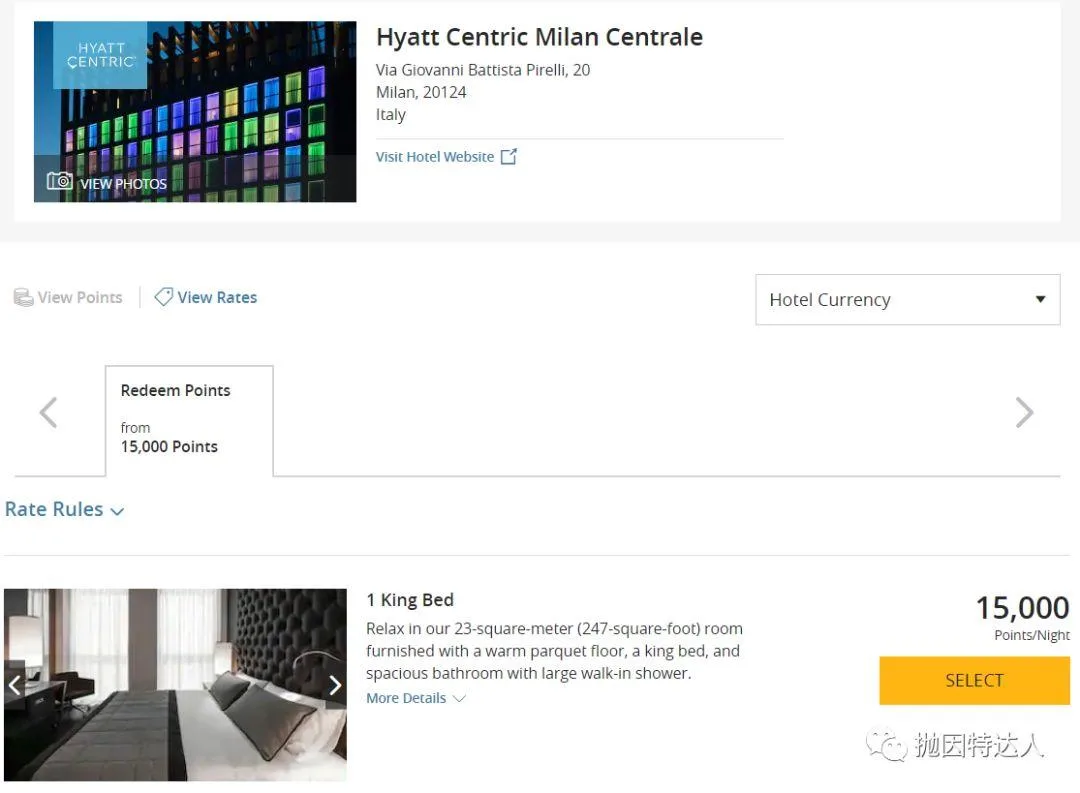This screenshot has width=1080, height=793.
Task: Go to next rate option with right arrow
Action: 1024,412
